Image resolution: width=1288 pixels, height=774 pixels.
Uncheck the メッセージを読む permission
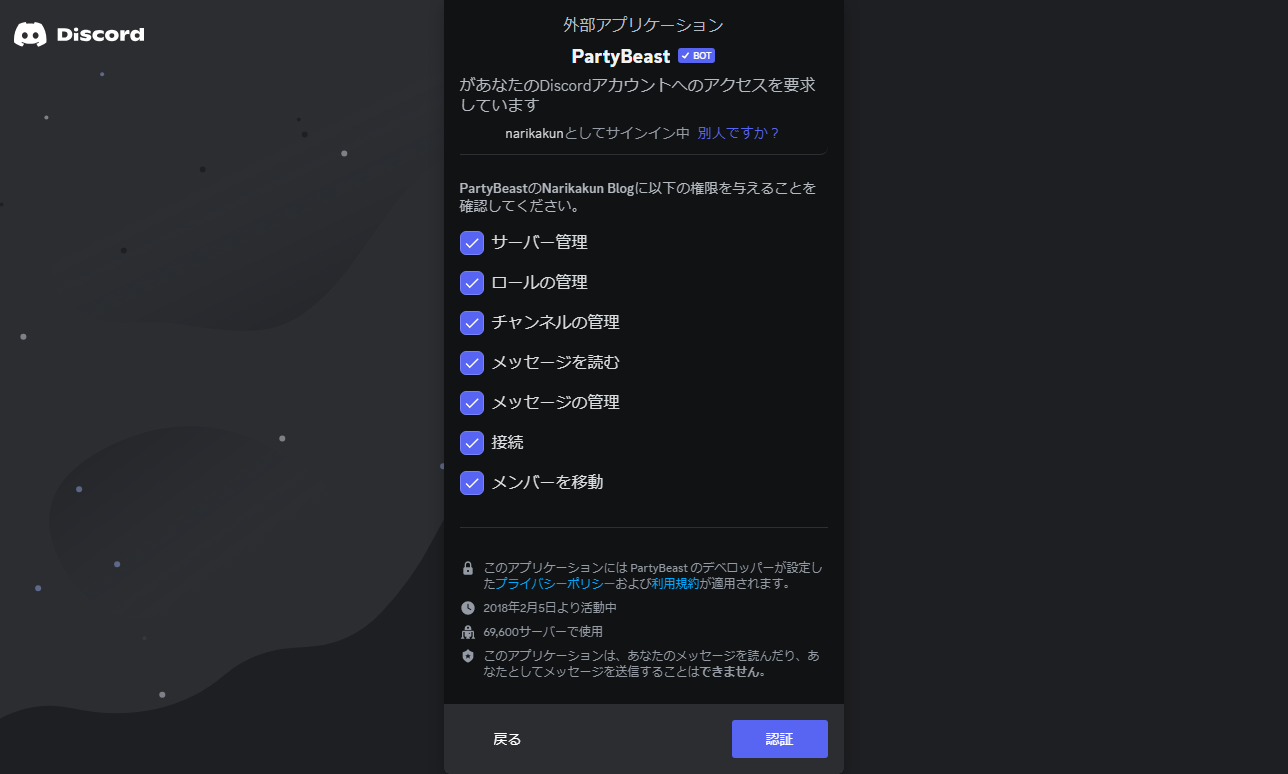[x=471, y=362]
